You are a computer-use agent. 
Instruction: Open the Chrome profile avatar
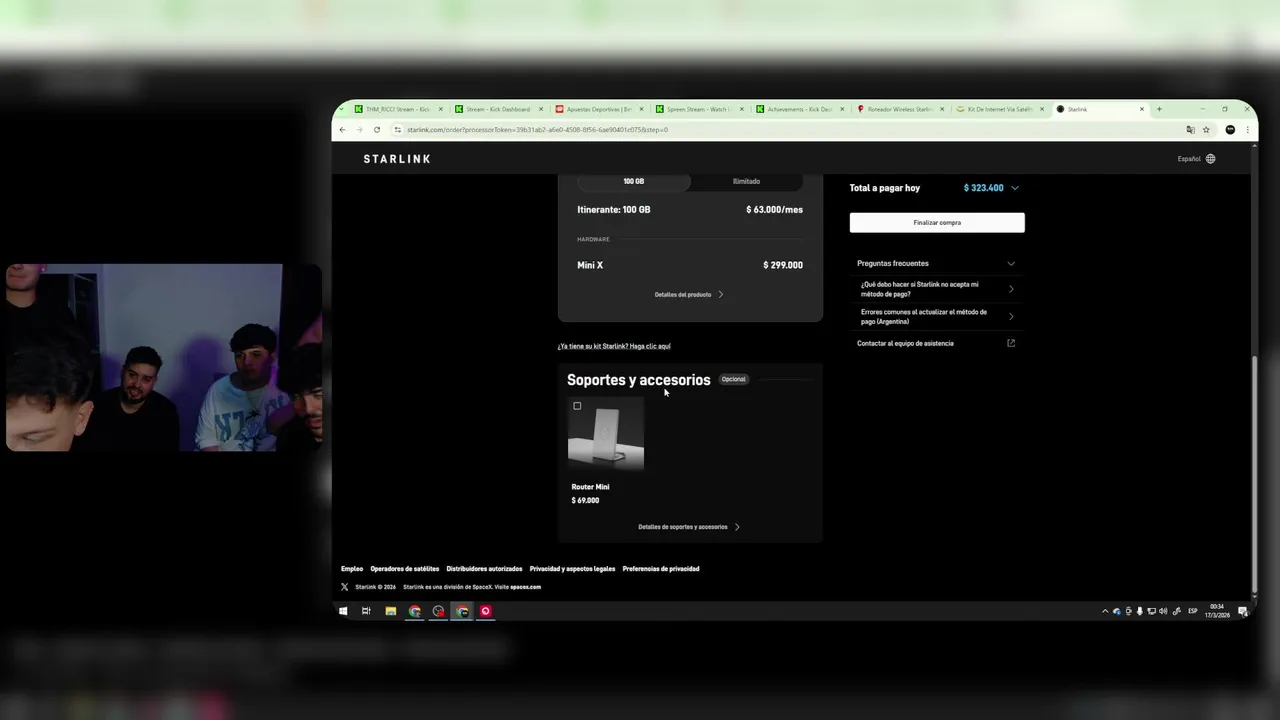tap(1230, 130)
